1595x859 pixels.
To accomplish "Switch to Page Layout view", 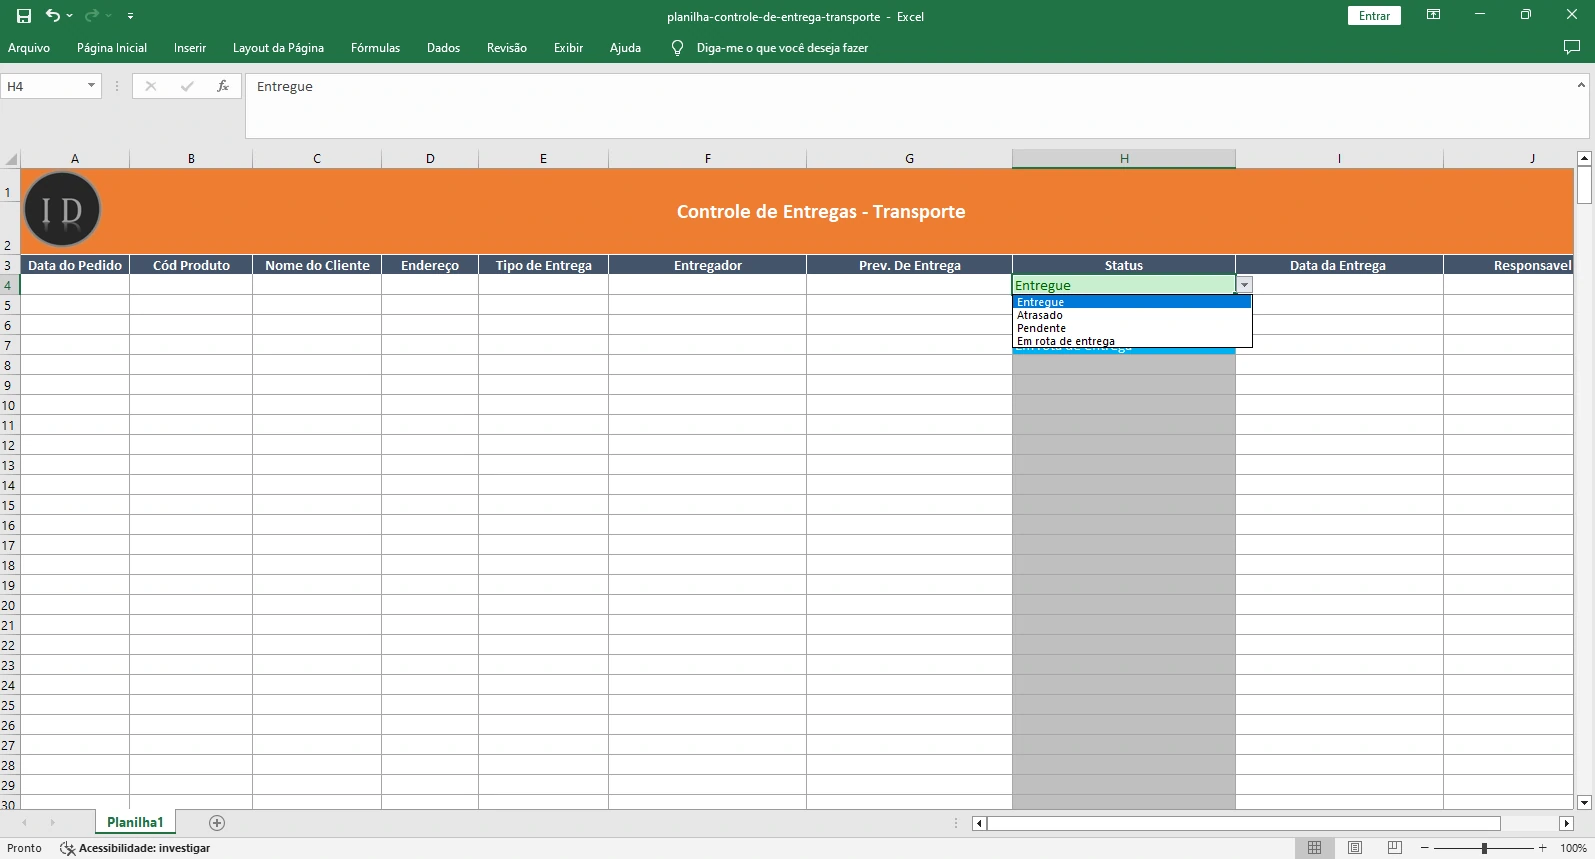I will [1355, 848].
